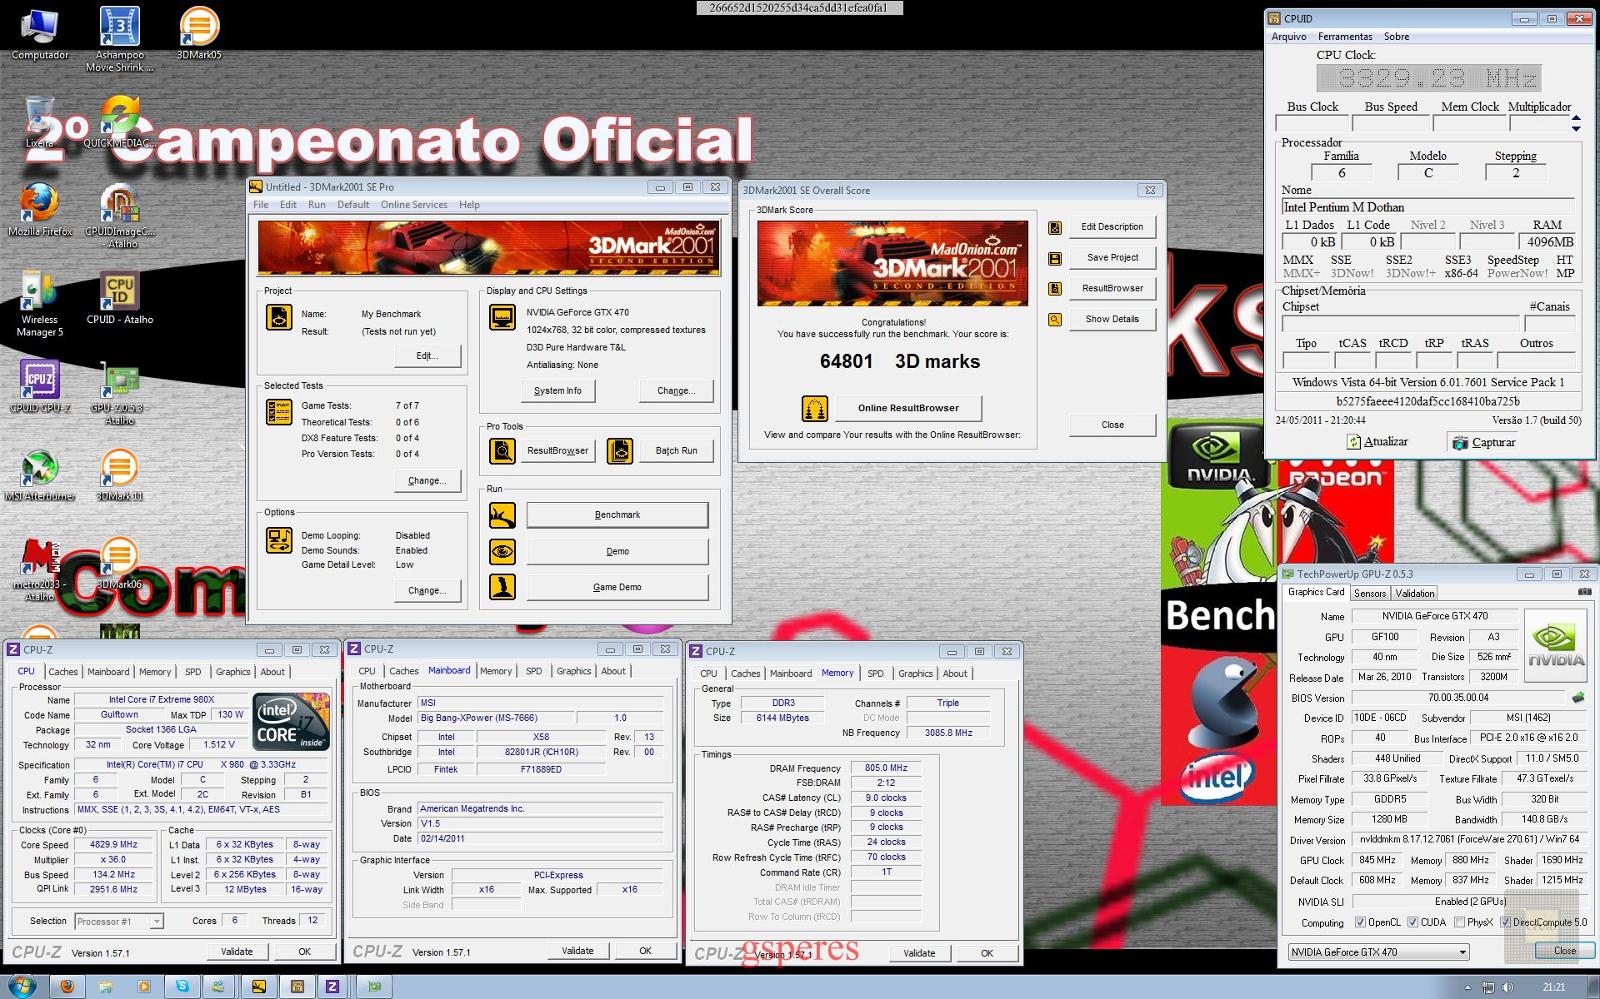Click Close in the 3DMark2001 Overall Score window
The width and height of the screenshot is (1600, 999).
1112,425
